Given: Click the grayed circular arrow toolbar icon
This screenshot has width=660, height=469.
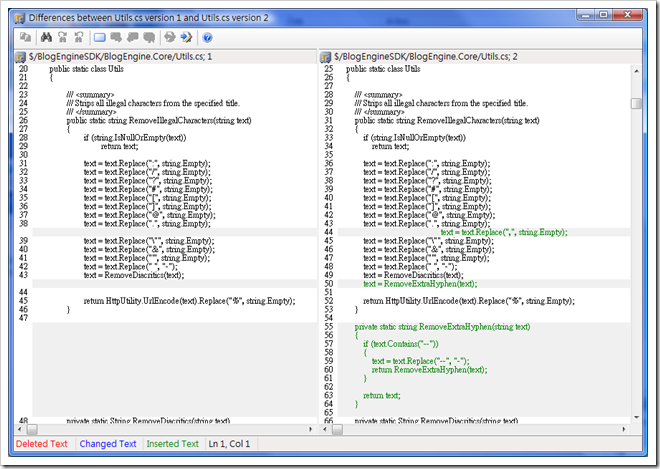Looking at the screenshot, I should pyautogui.click(x=170, y=37).
